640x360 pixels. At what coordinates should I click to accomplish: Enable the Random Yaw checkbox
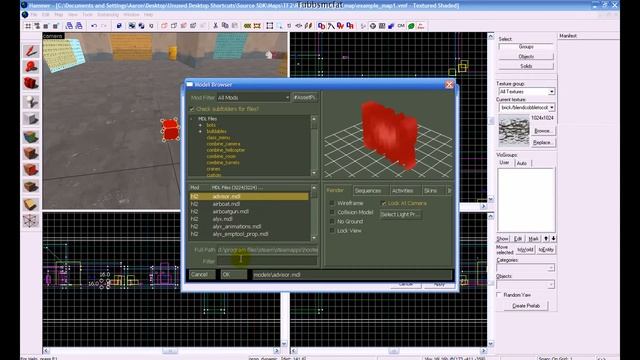[x=499, y=295]
